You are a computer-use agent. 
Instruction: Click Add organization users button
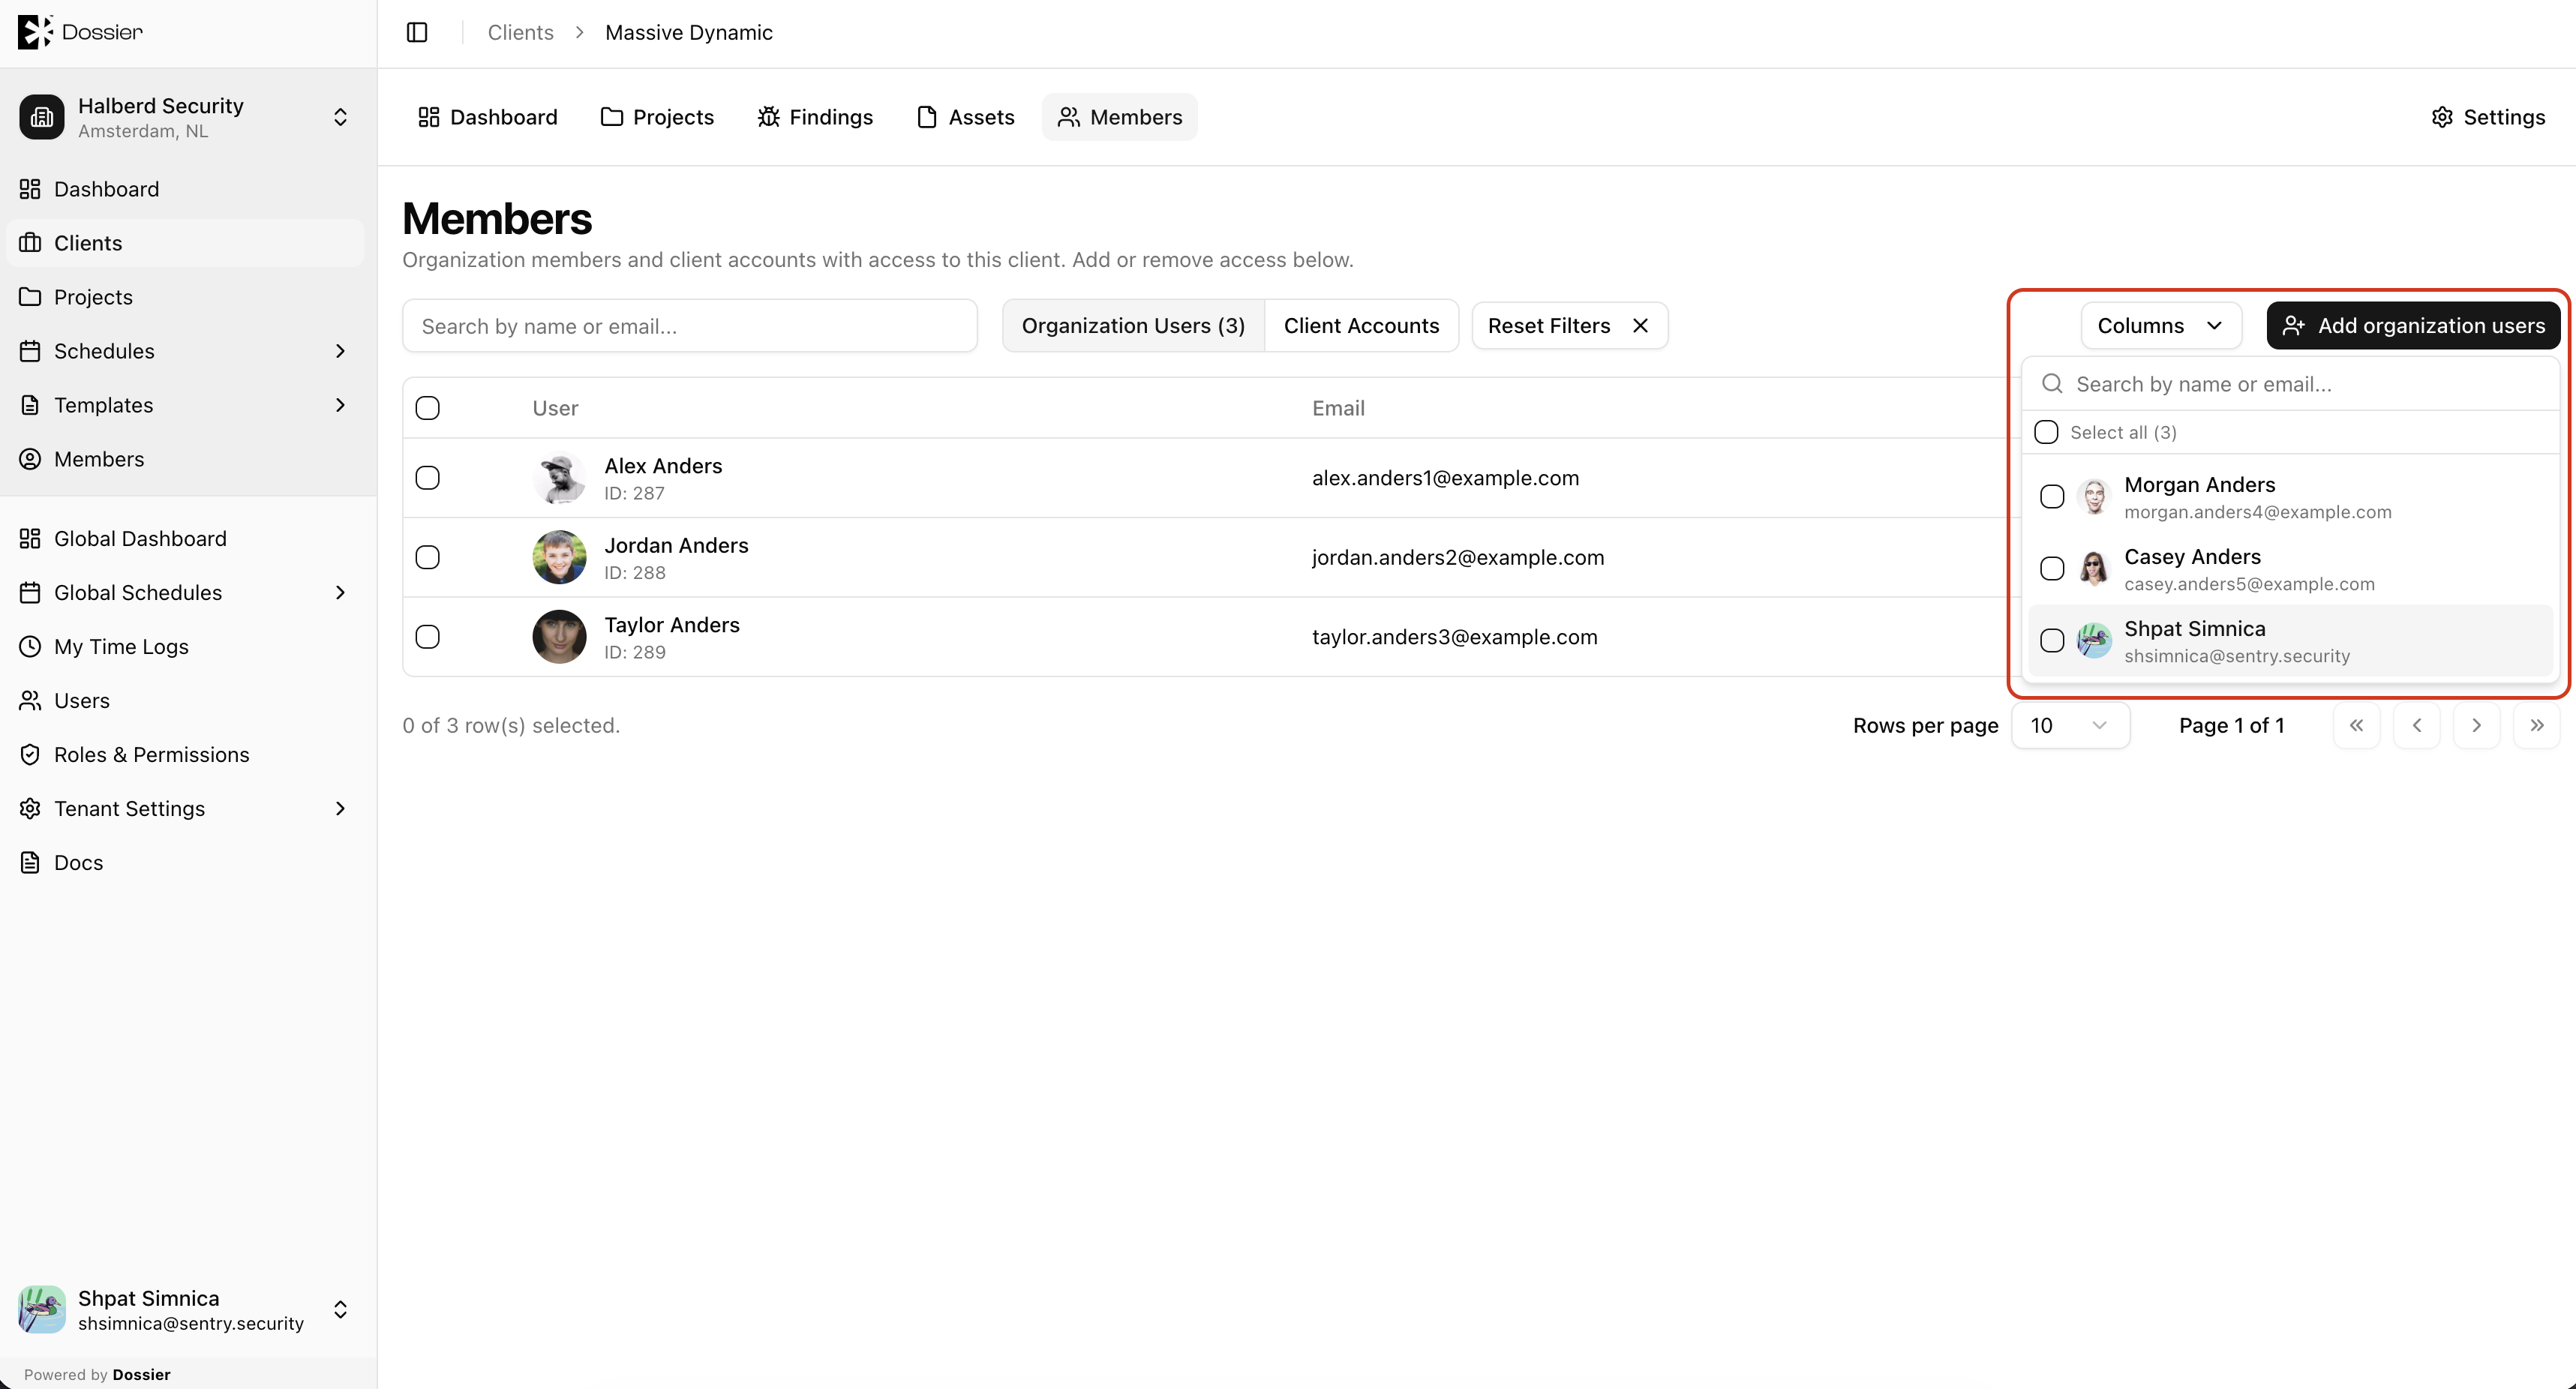2413,325
